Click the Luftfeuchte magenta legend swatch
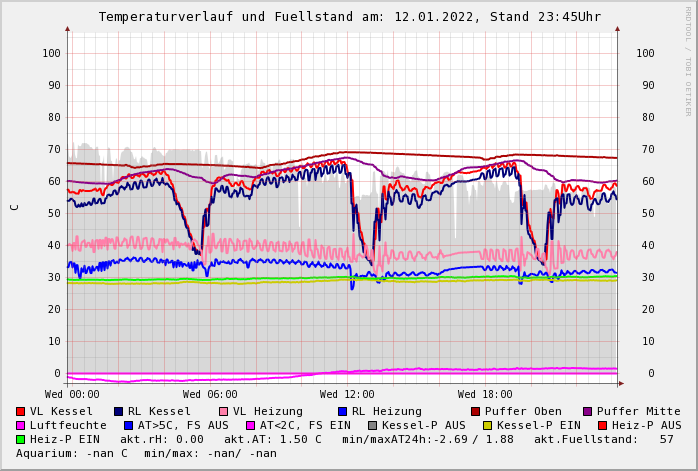Image resolution: width=698 pixels, height=471 pixels. 20,426
